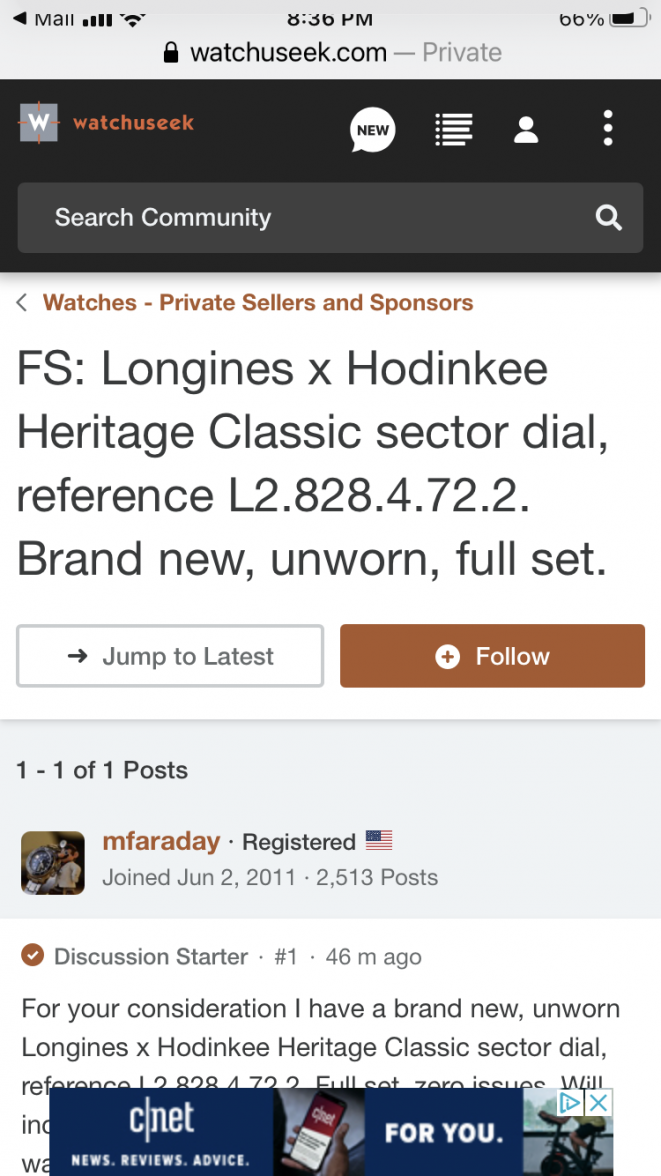The height and width of the screenshot is (1176, 661).
Task: Open mfaraday's profile
Action: 161,841
